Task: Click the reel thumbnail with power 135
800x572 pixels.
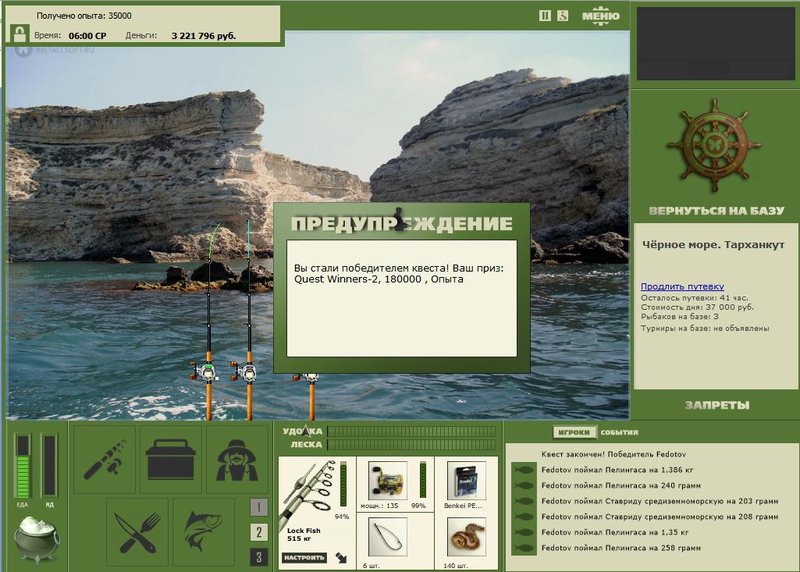Action: 387,480
